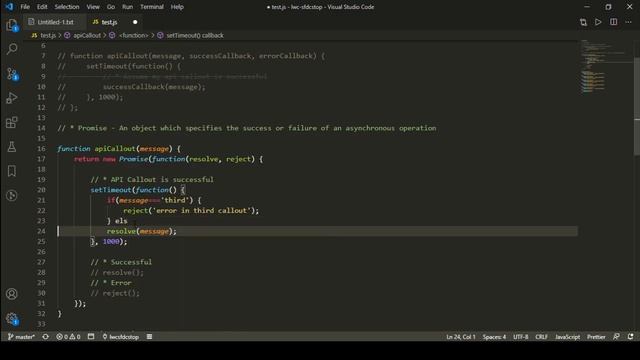The height and width of the screenshot is (360, 640).
Task: Click on "reject('error in third callout');" text
Action: [x=191, y=211]
